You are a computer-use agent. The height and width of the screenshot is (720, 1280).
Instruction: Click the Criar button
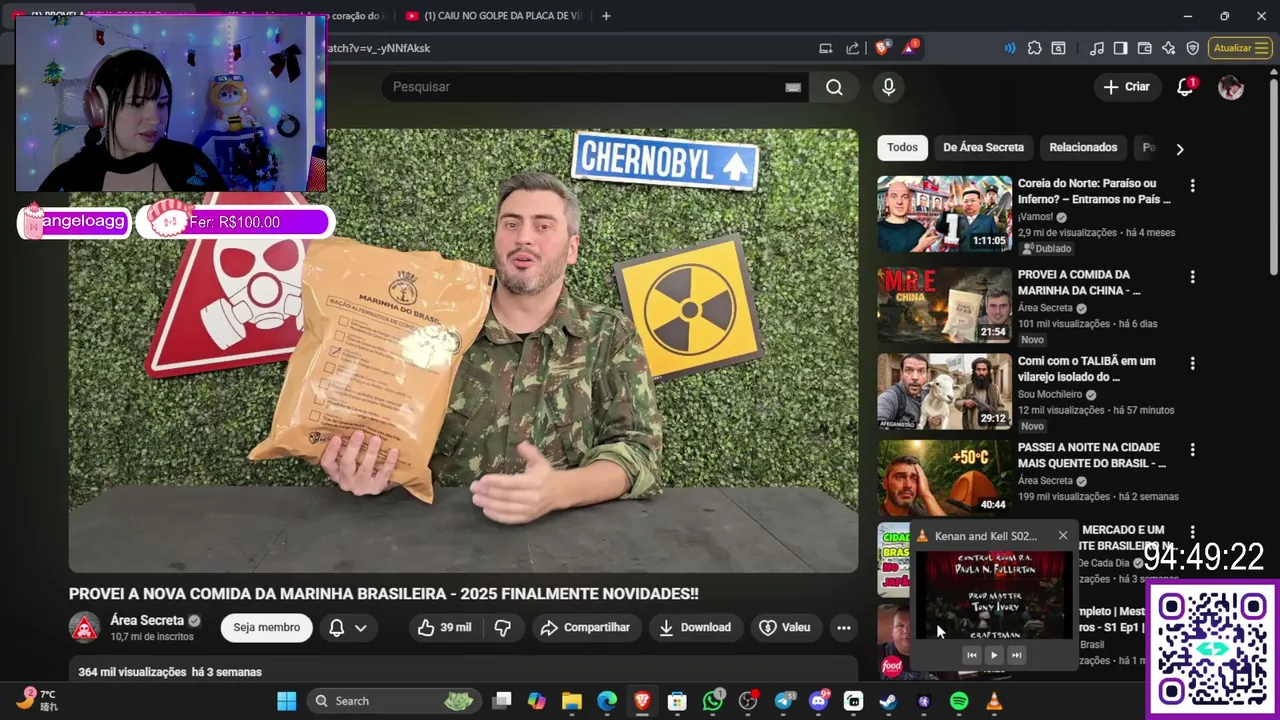1127,87
